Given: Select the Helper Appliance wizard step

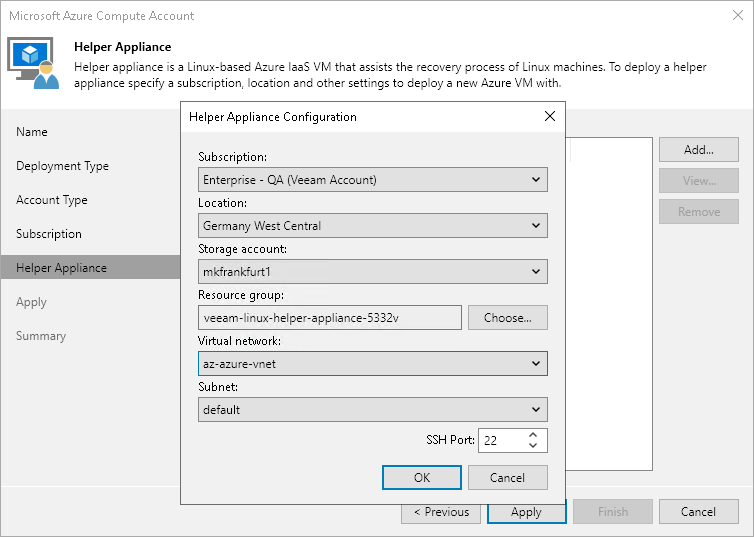Looking at the screenshot, I should tap(90, 267).
